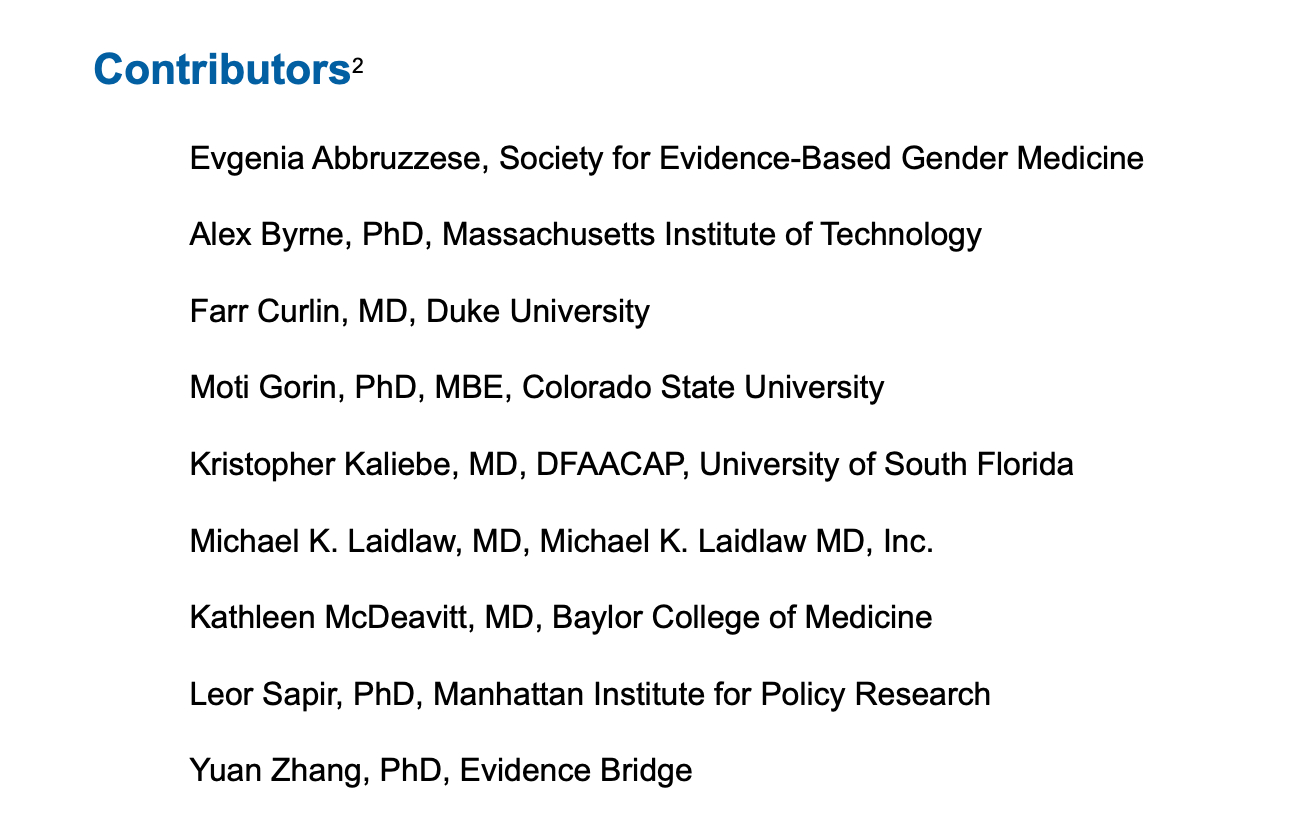Click University of South Florida affiliation

(x=886, y=464)
